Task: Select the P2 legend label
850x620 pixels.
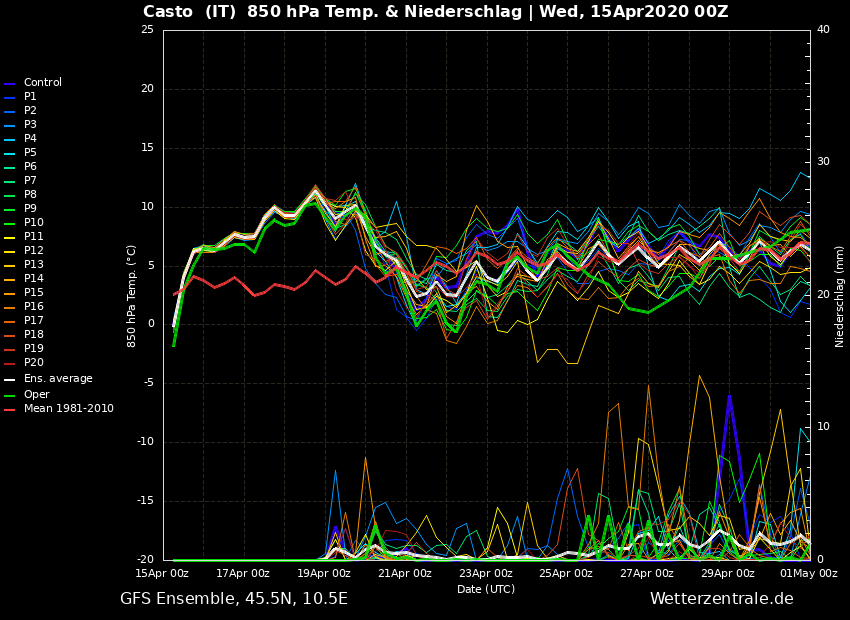Action: click(30, 111)
